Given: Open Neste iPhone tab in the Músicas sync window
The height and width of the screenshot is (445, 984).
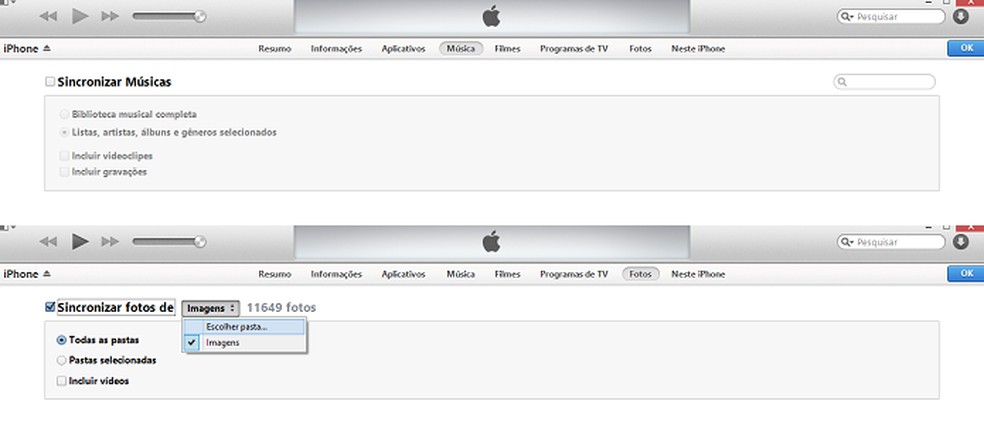Looking at the screenshot, I should [x=698, y=48].
